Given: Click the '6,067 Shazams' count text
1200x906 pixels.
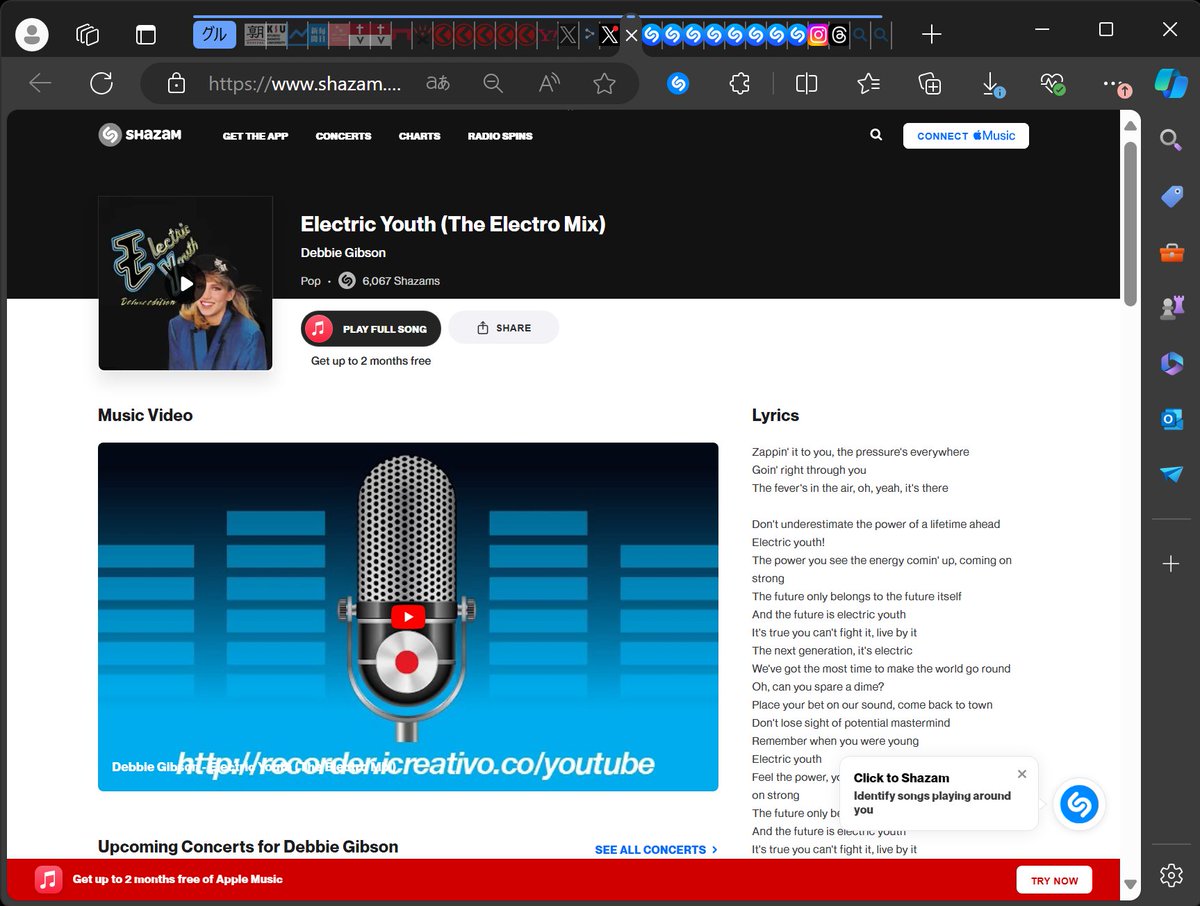Looking at the screenshot, I should pos(401,281).
